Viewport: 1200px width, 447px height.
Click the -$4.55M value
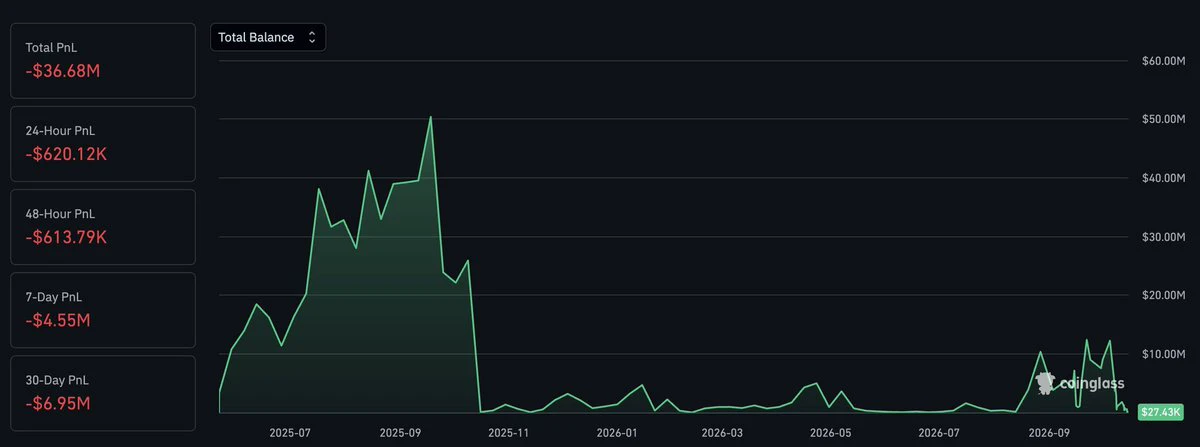coord(58,321)
